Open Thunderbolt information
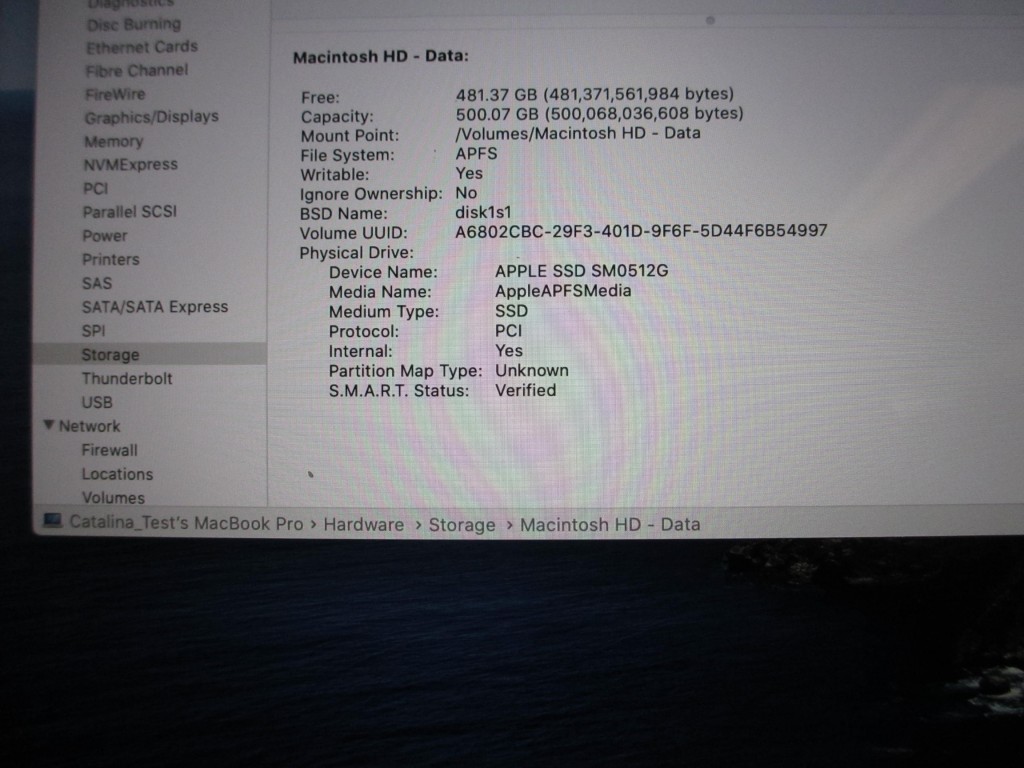 (x=127, y=379)
